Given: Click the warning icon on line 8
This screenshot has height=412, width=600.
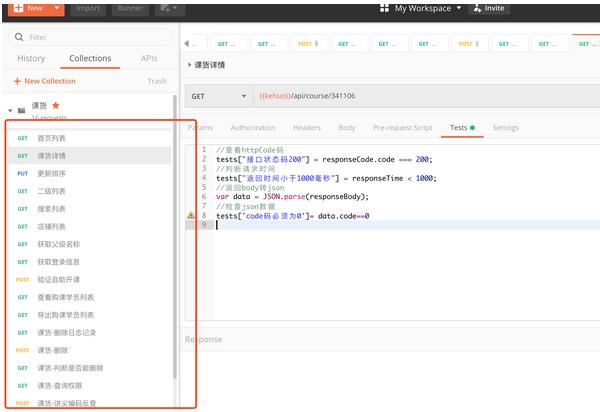Looking at the screenshot, I should (x=191, y=216).
